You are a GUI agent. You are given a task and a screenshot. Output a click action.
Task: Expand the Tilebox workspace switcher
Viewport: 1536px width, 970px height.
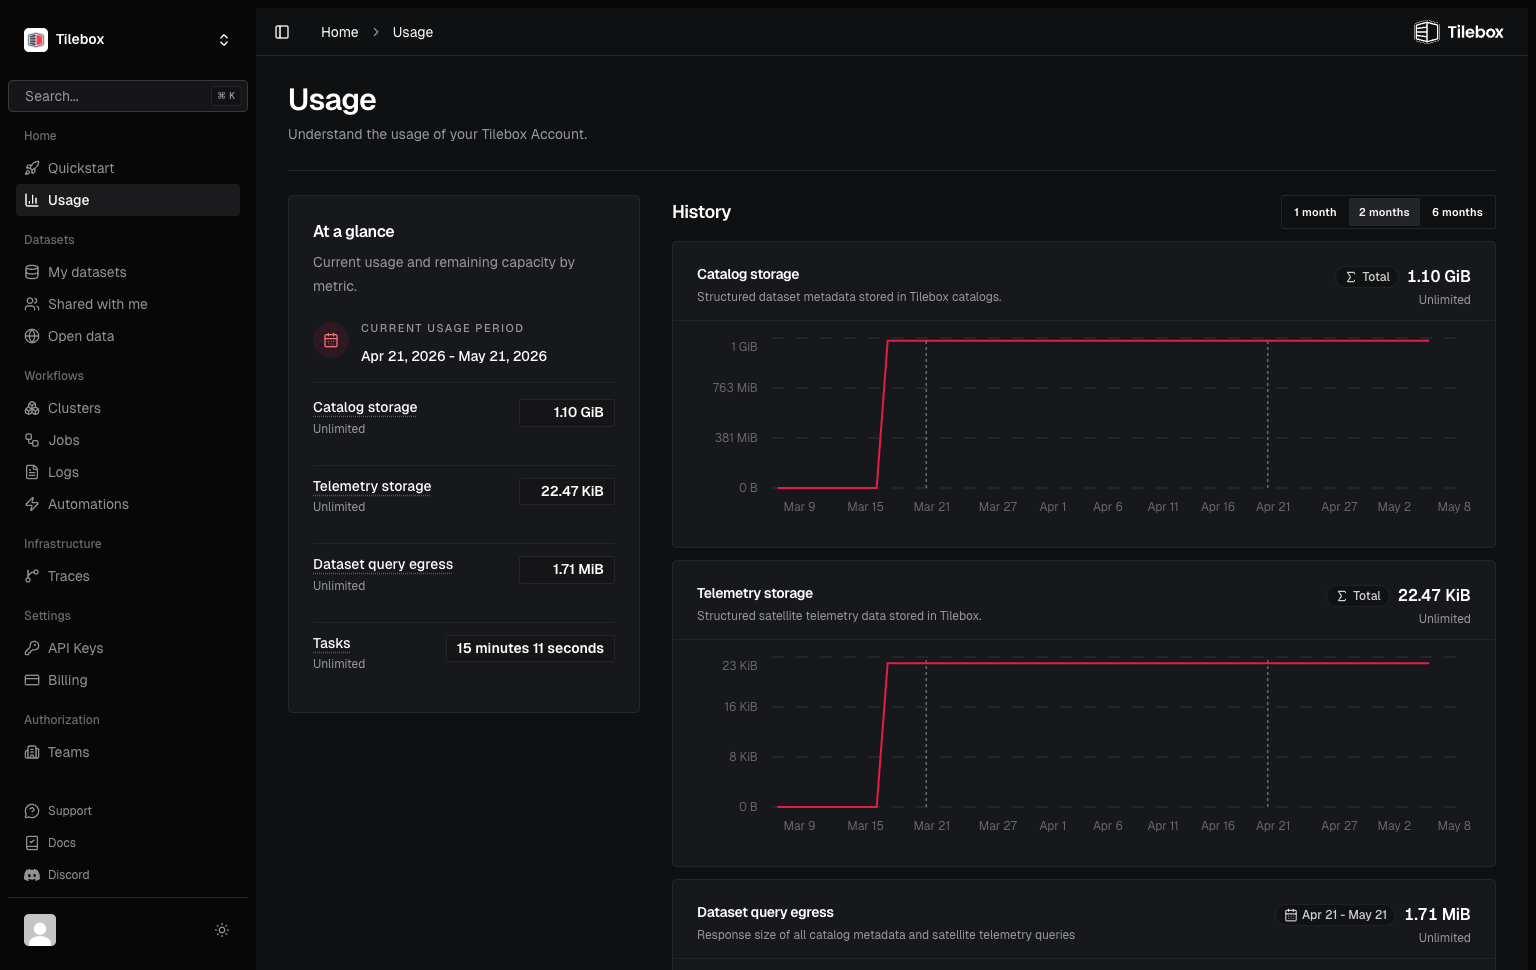(x=224, y=40)
